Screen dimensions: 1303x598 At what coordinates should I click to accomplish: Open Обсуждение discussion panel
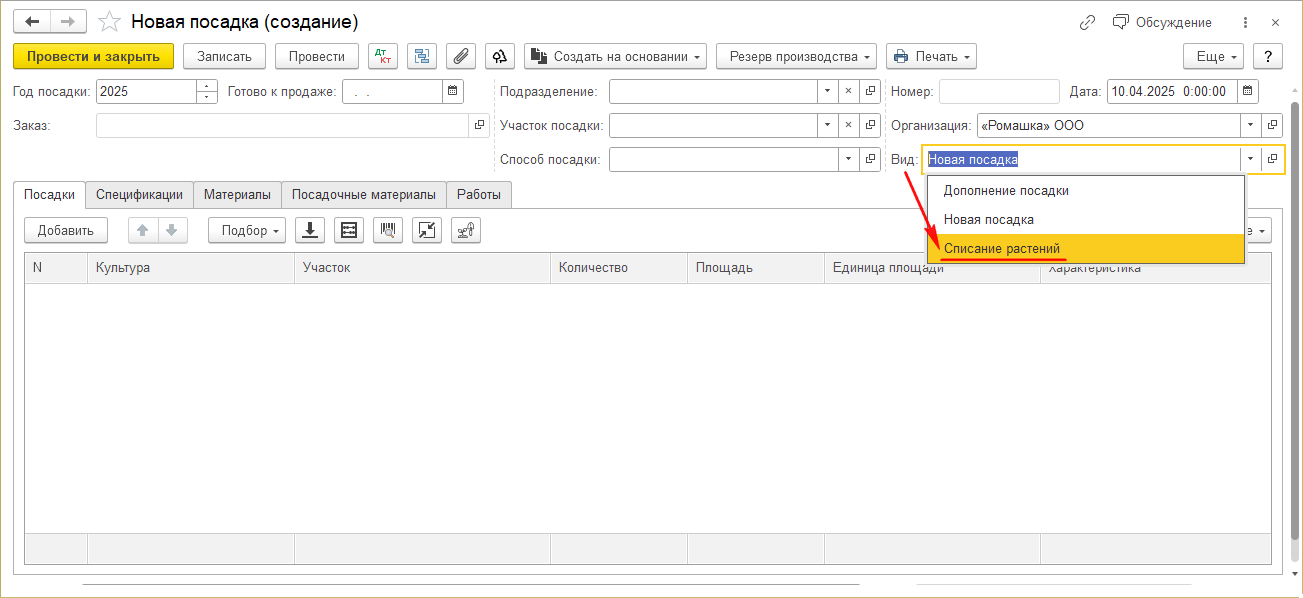tap(1162, 22)
